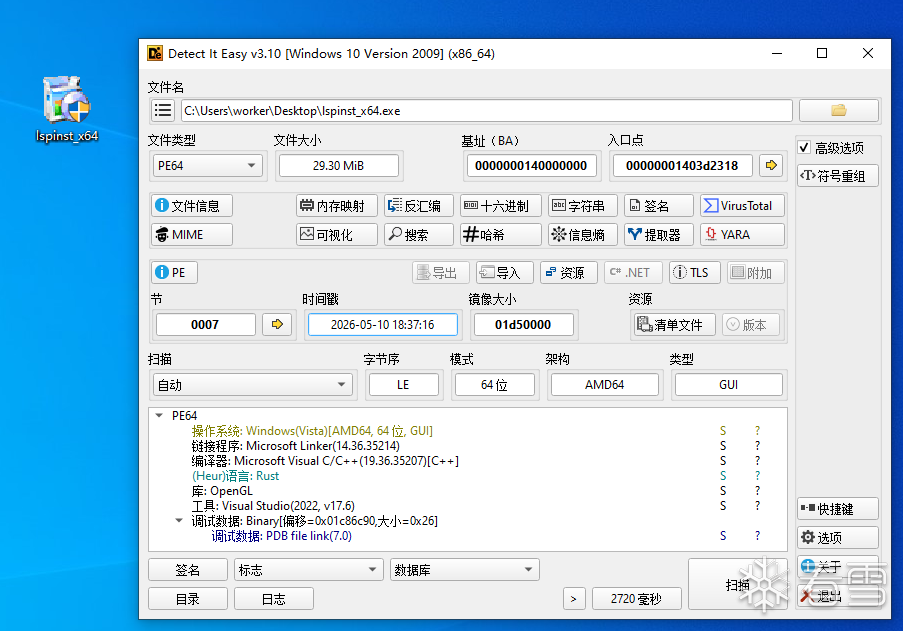The width and height of the screenshot is (903, 631).
Task: Click the base address field
Action: [531, 166]
